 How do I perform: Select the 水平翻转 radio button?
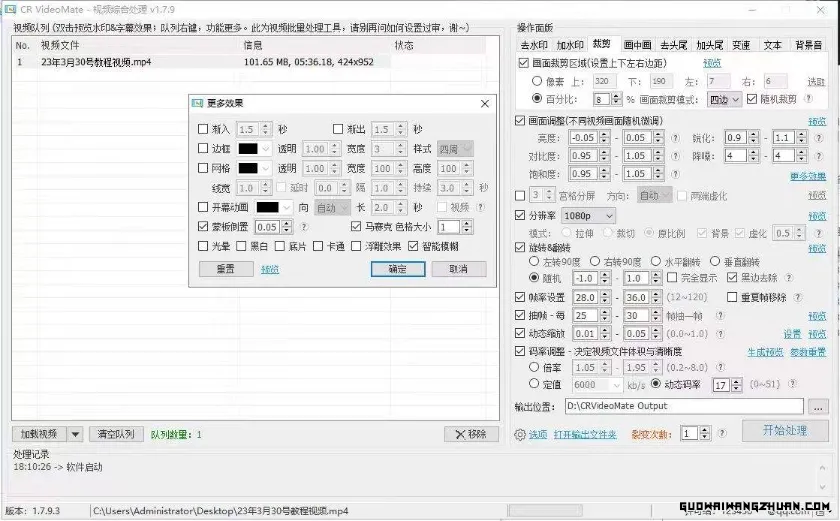coord(656,261)
